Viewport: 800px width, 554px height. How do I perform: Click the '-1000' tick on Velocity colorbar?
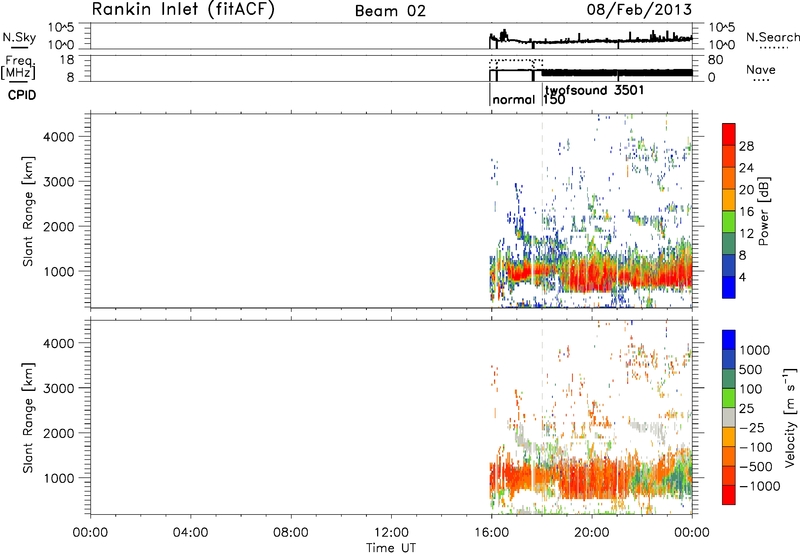pyautogui.click(x=760, y=486)
